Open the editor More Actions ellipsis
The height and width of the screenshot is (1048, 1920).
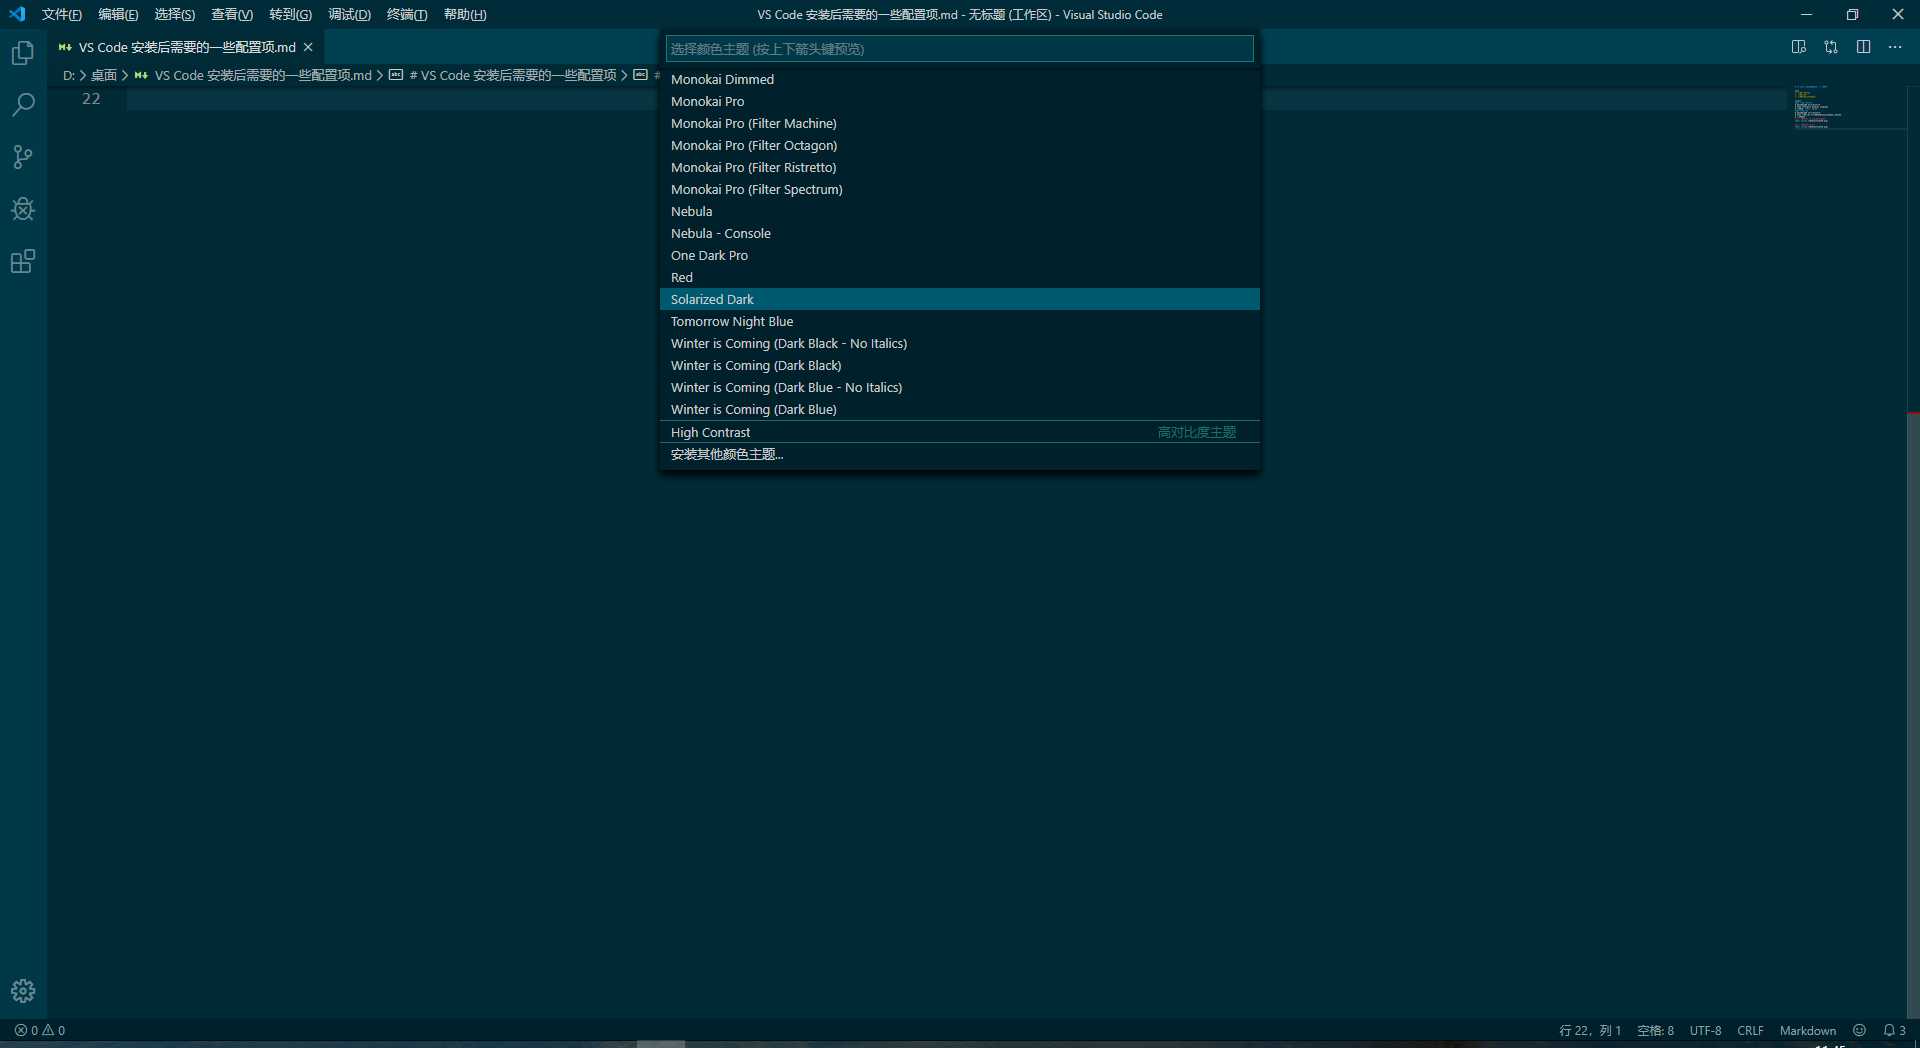pos(1895,47)
